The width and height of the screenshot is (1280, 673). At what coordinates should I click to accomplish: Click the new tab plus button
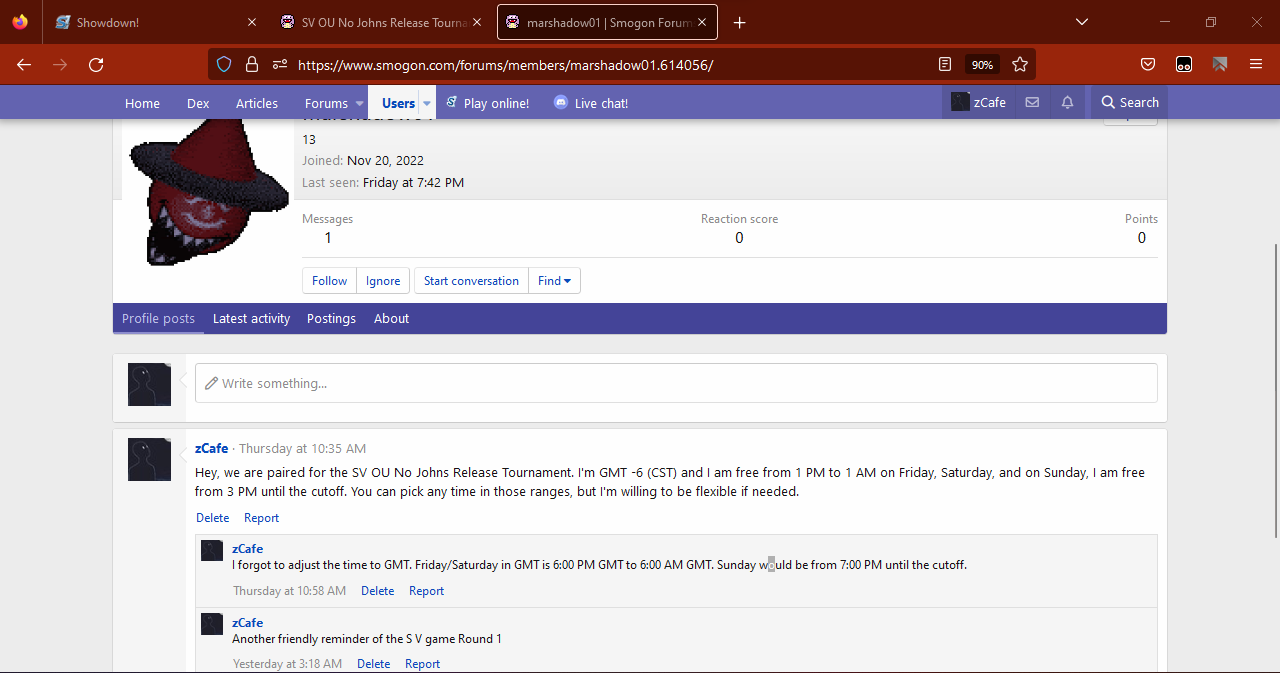tap(740, 22)
